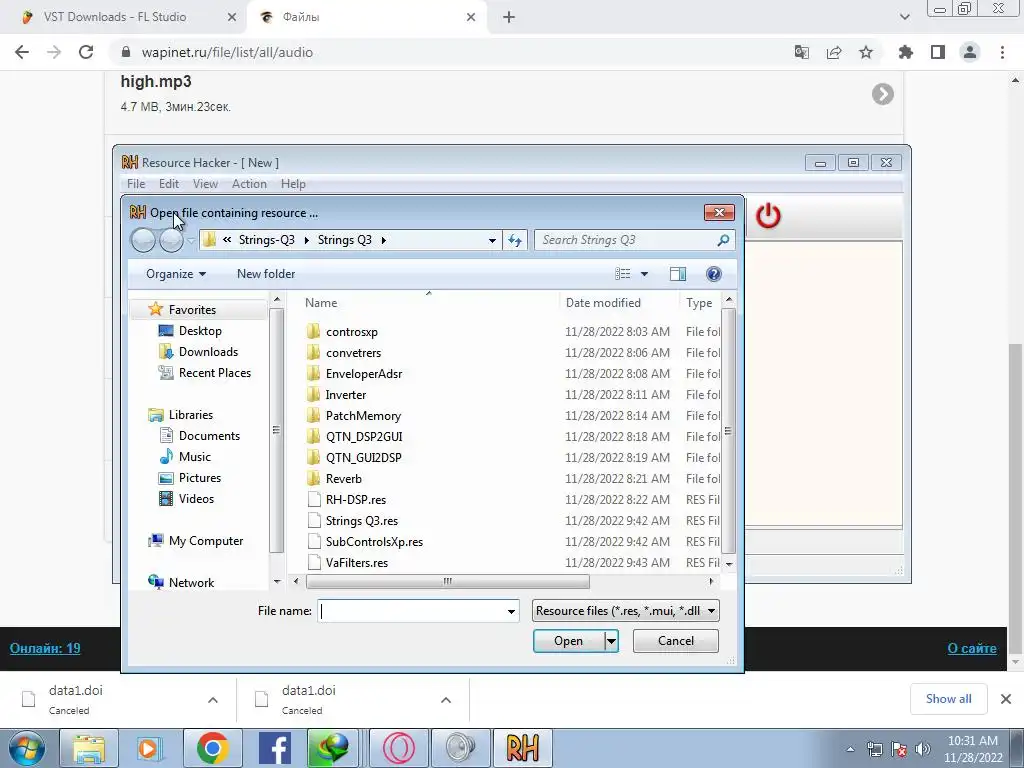Click the help question mark icon in dialog
The image size is (1024, 768).
coord(713,274)
